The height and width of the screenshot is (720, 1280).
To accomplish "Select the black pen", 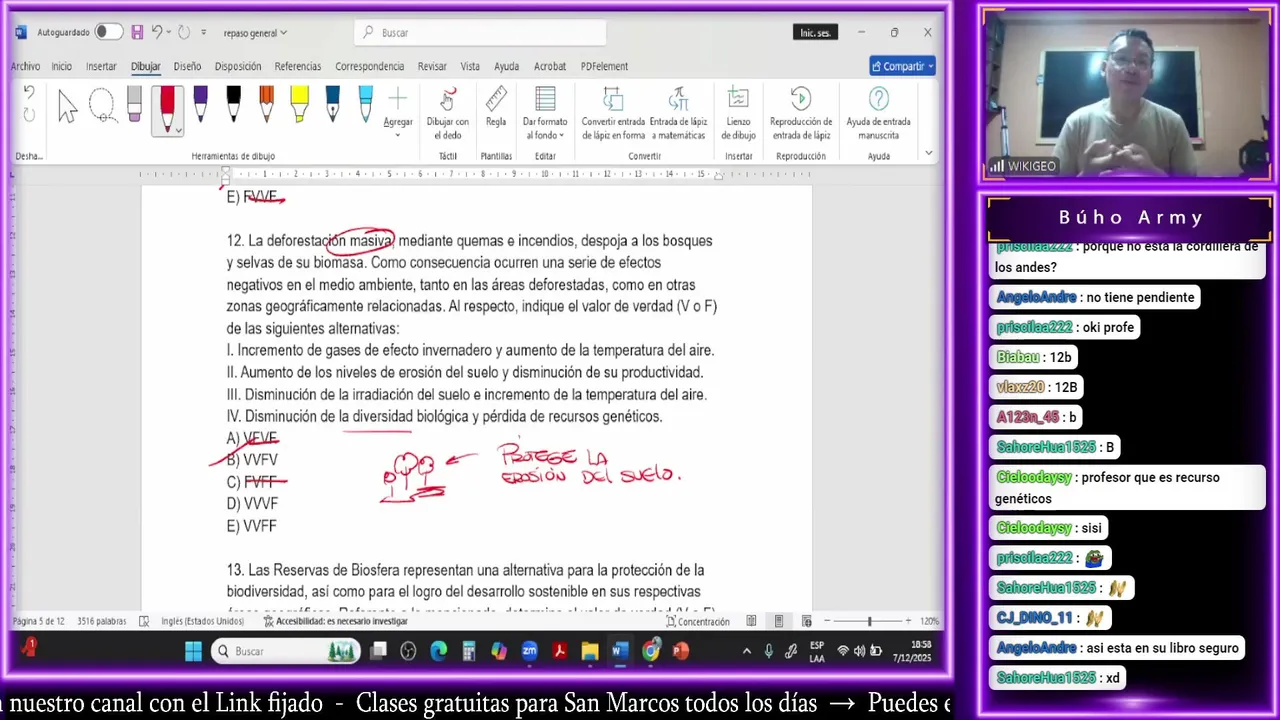I will coord(233,106).
